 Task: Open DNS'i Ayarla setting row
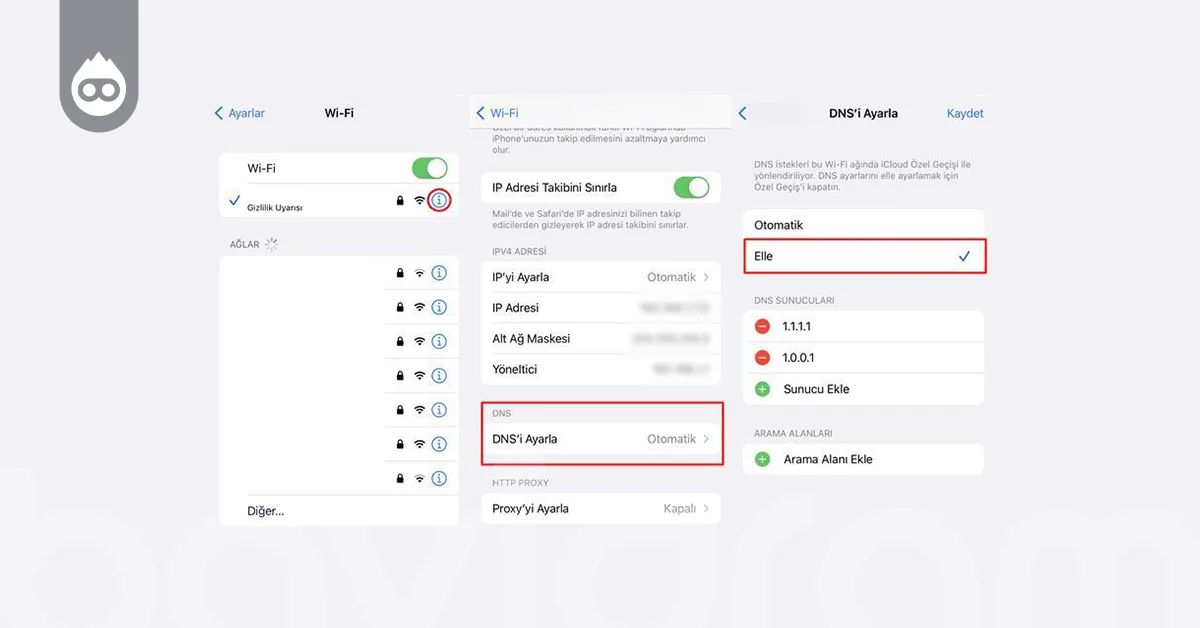coord(601,439)
